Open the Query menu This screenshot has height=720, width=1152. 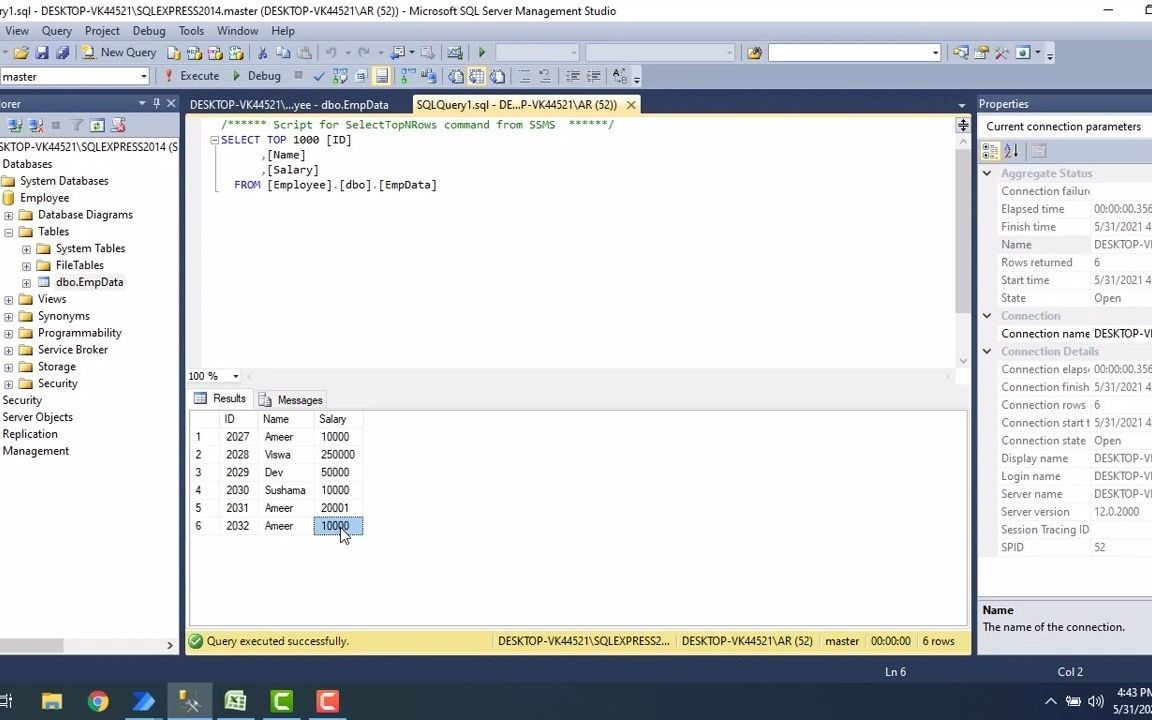point(57,31)
